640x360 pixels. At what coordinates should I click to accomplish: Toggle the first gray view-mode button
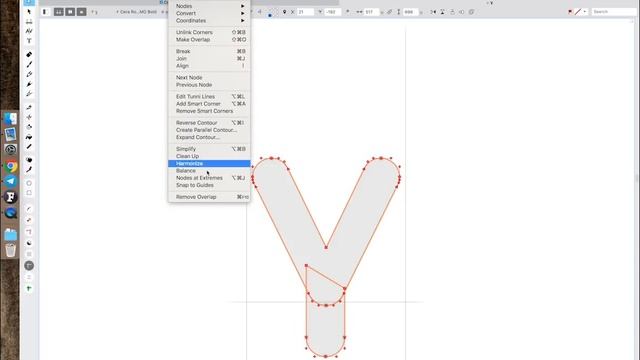(59, 12)
